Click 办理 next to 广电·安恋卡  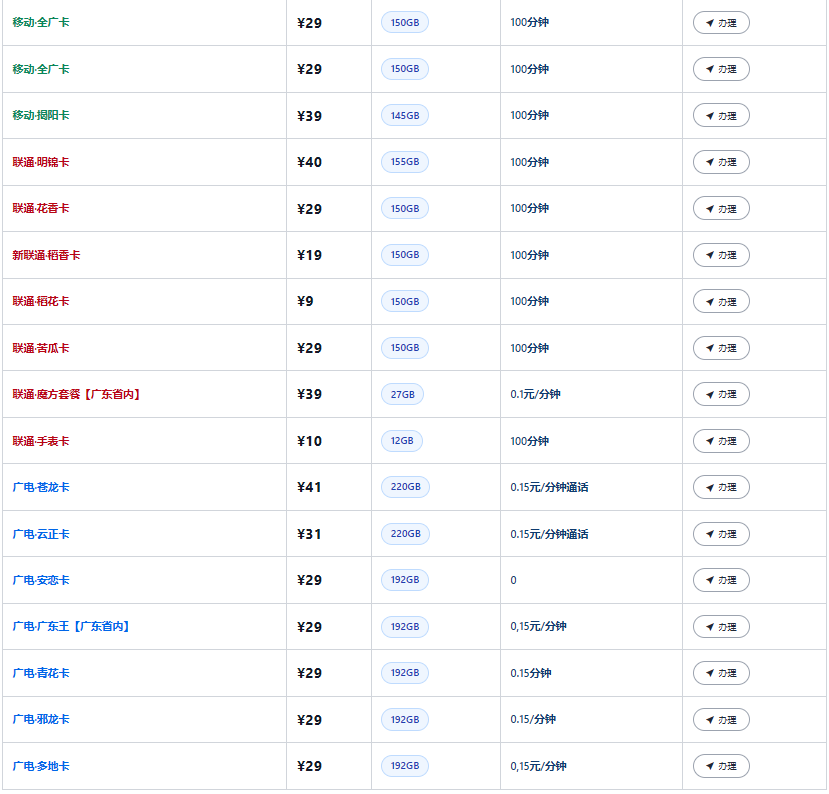click(x=721, y=580)
